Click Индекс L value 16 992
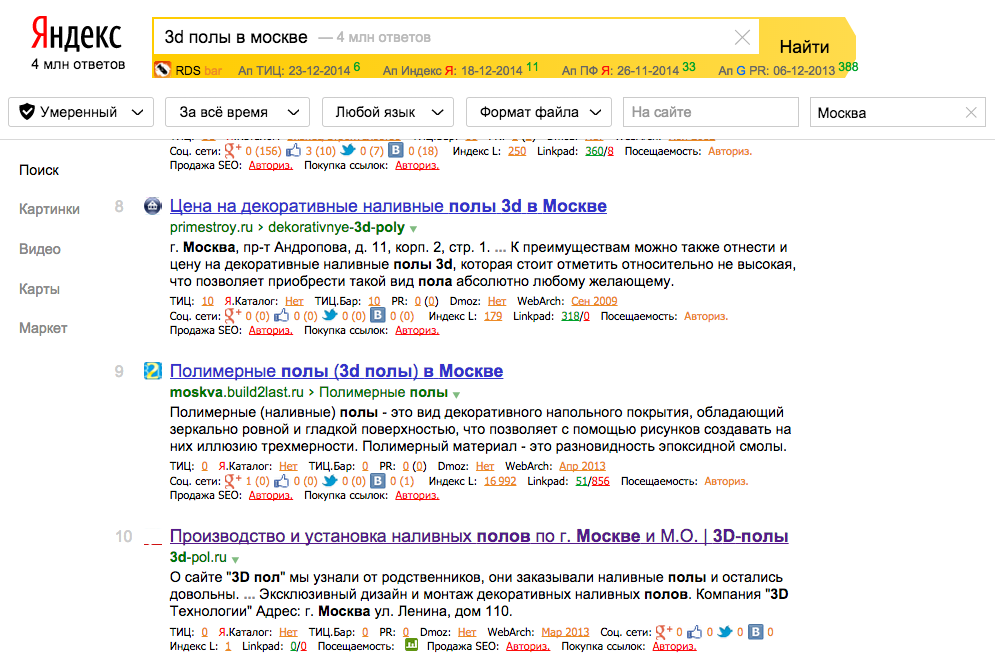 [500, 481]
